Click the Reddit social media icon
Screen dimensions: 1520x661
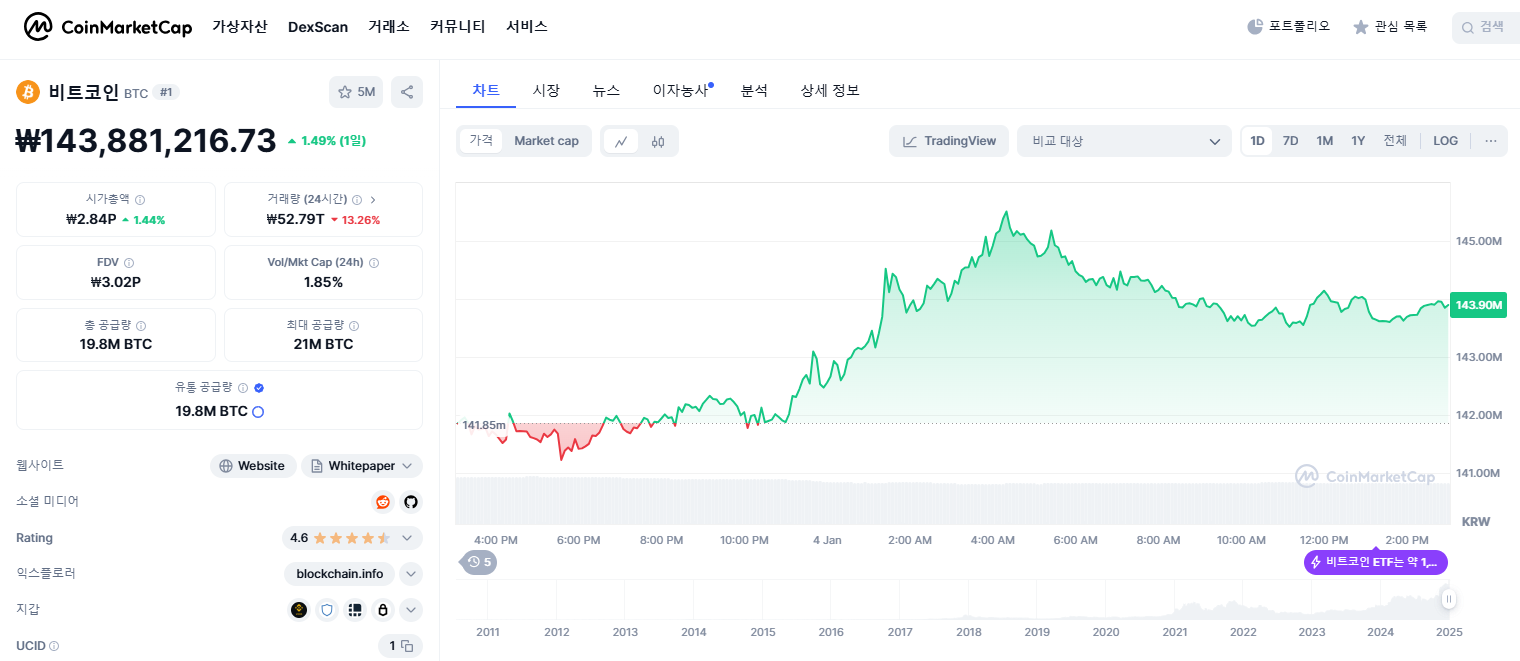coord(383,502)
